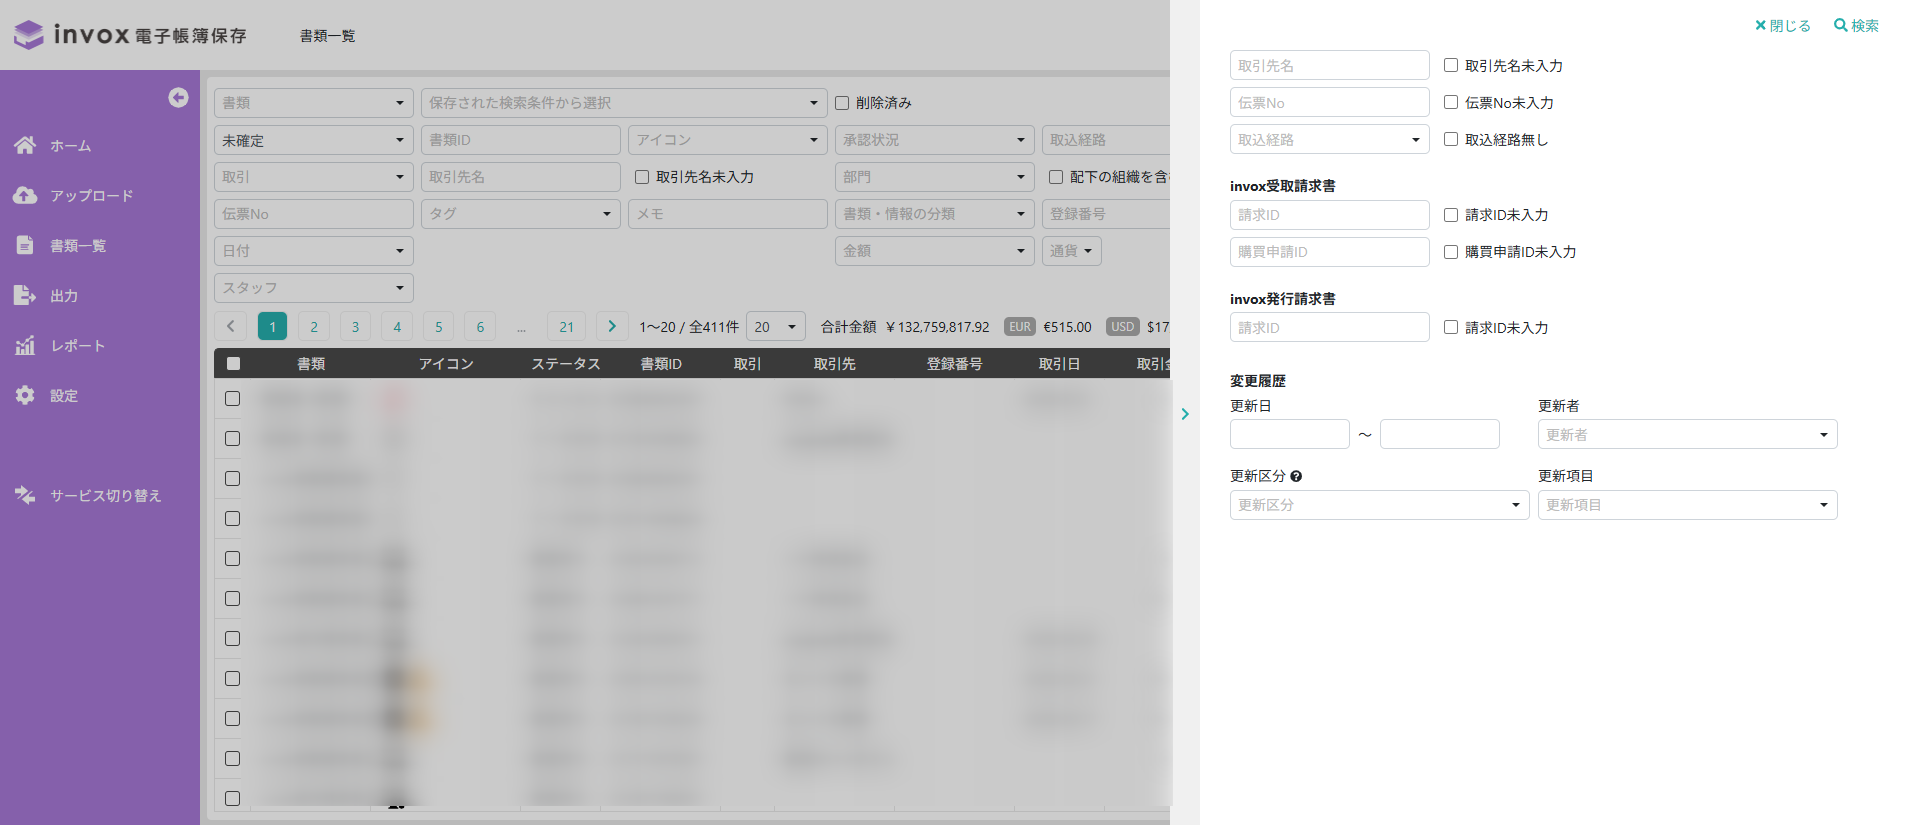Click the document list icon in sidebar

click(25, 245)
